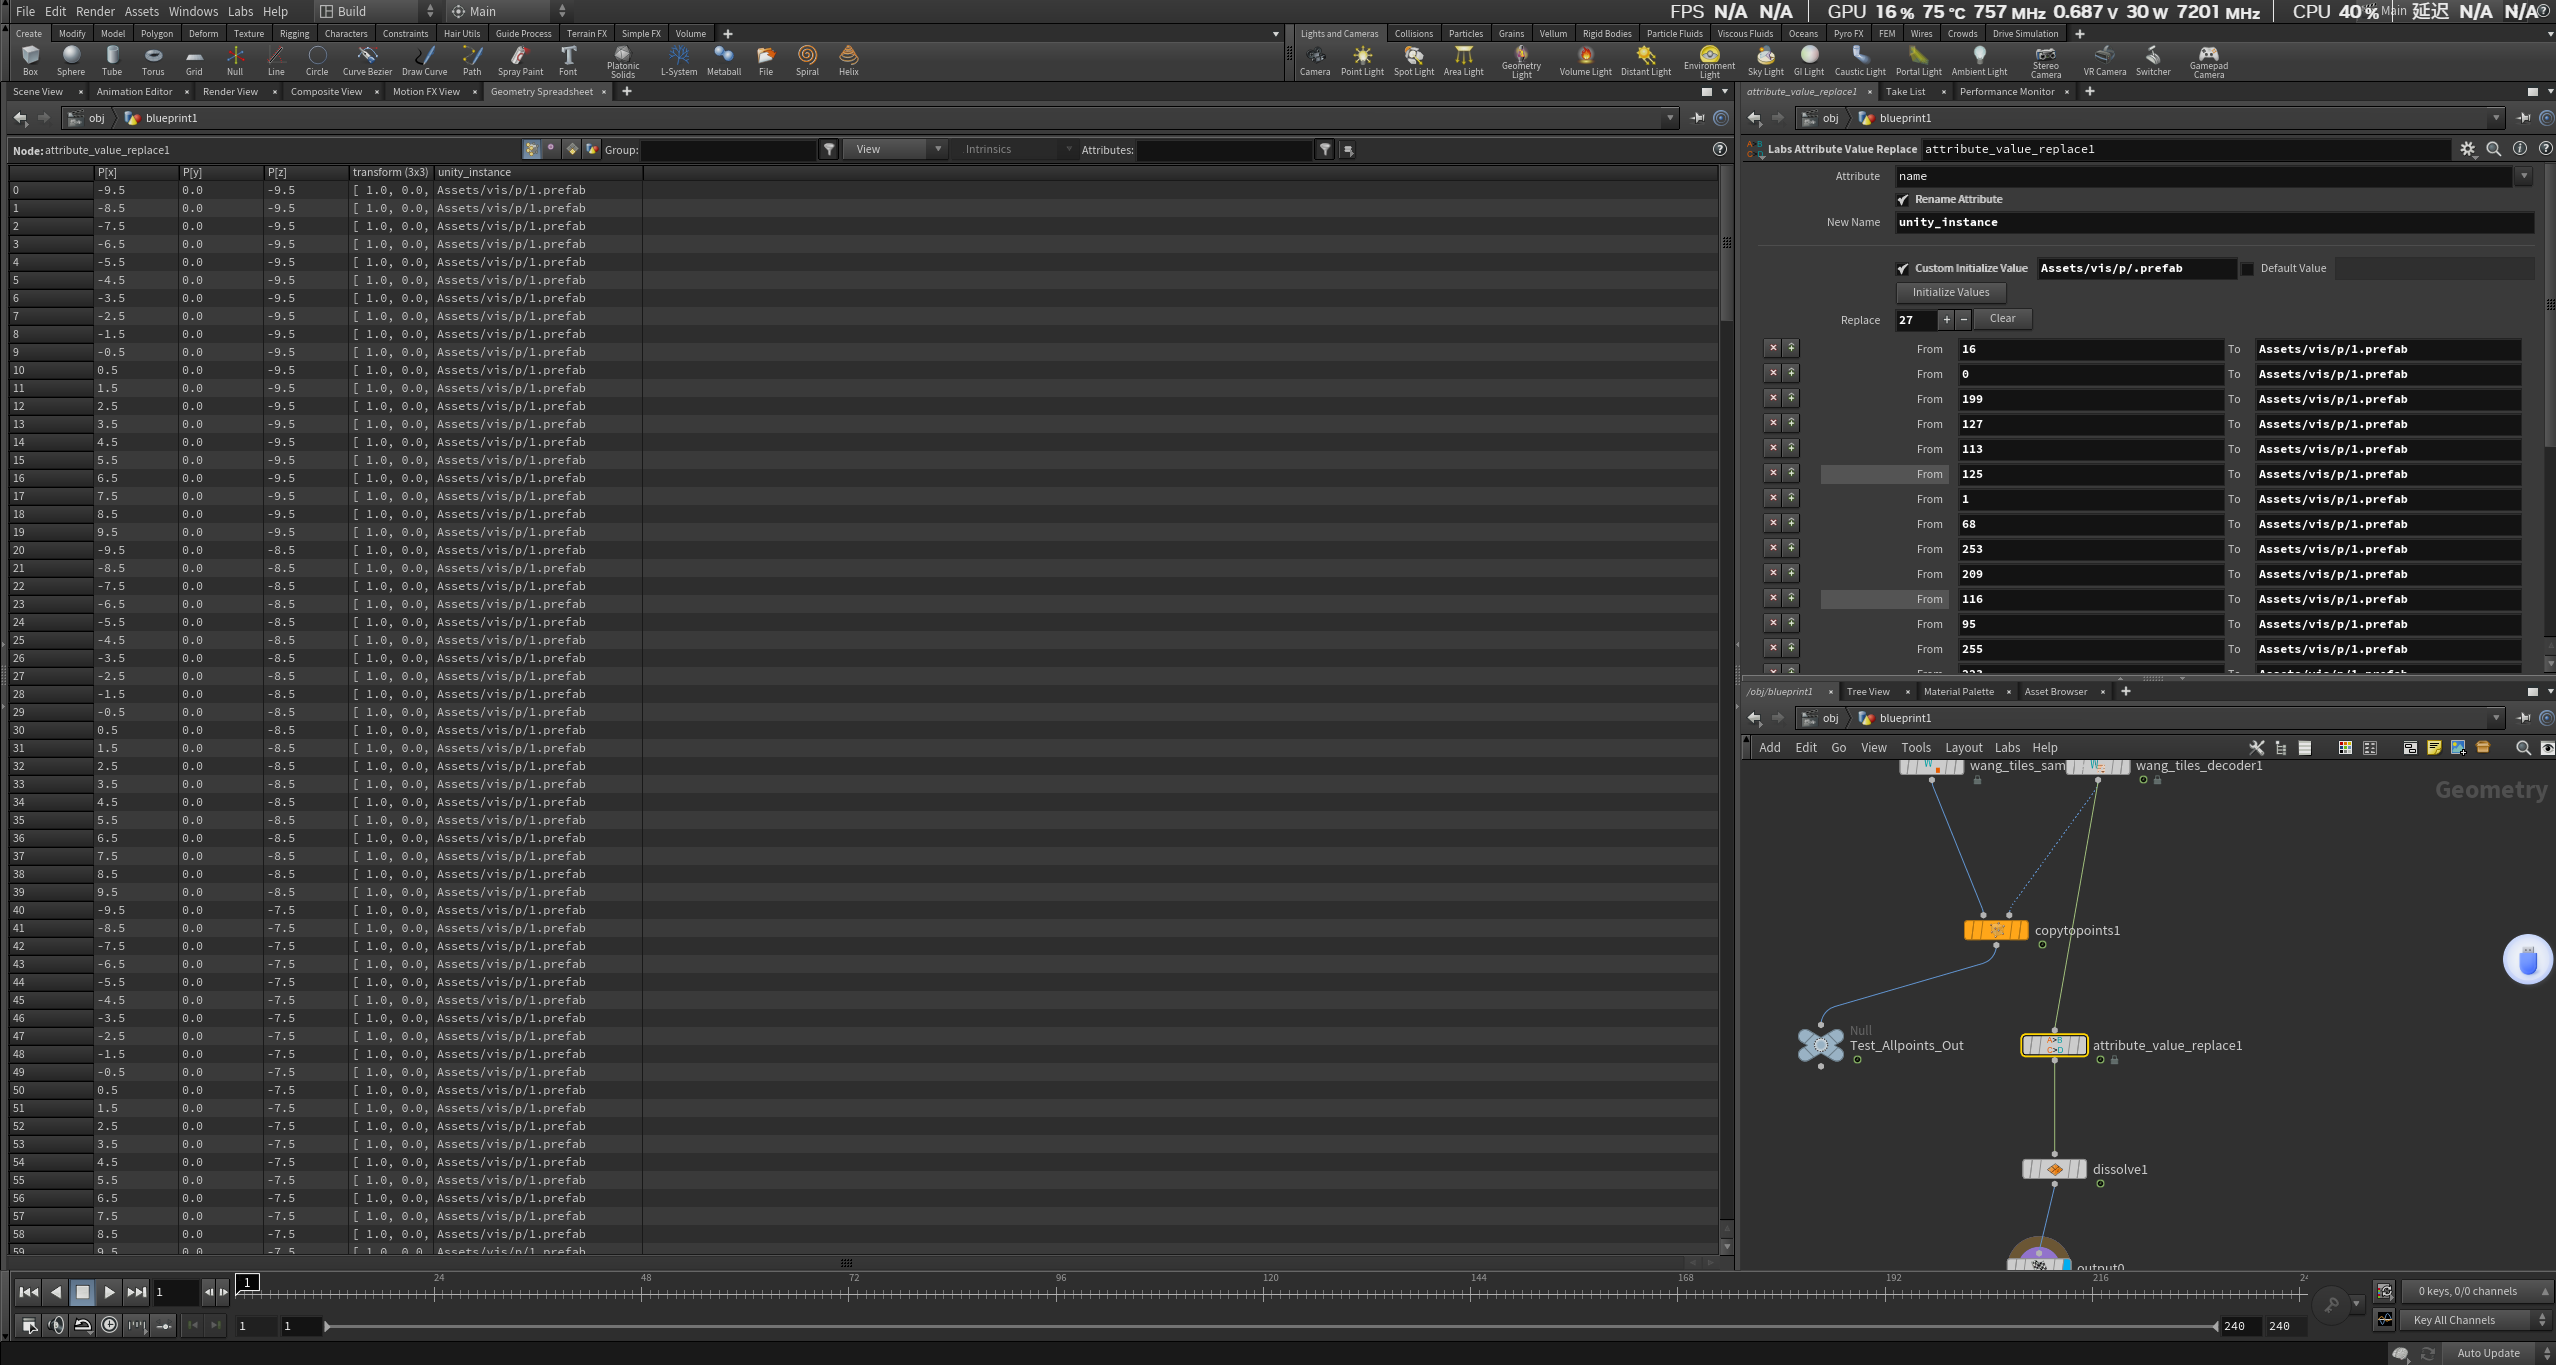Click the Initialize Values button

tap(1950, 292)
